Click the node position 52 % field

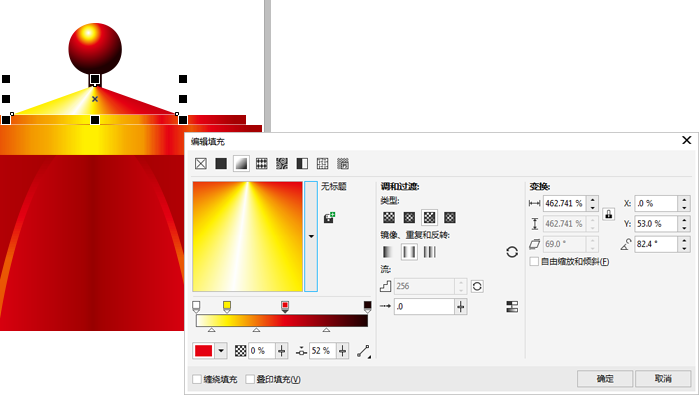(323, 351)
